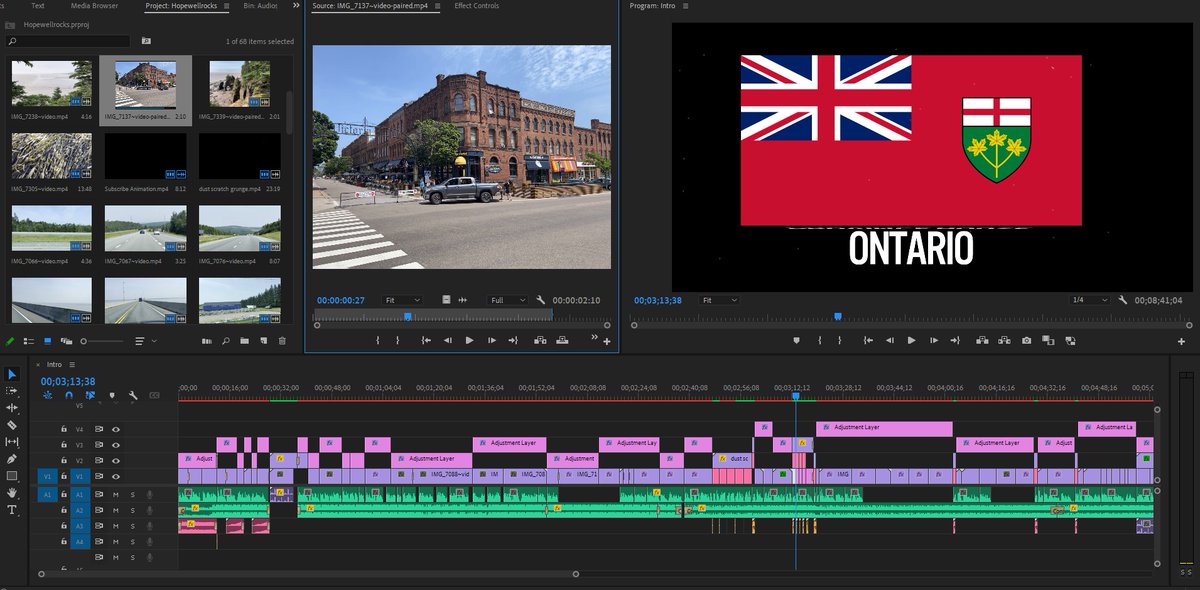Step forward one frame in Program monitor
This screenshot has height=590, width=1200.
click(x=933, y=340)
